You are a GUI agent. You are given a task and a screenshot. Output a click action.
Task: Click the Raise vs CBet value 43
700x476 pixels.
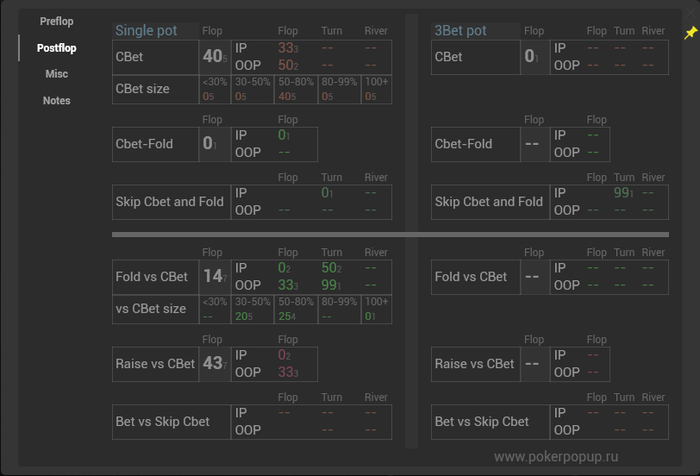click(x=215, y=364)
